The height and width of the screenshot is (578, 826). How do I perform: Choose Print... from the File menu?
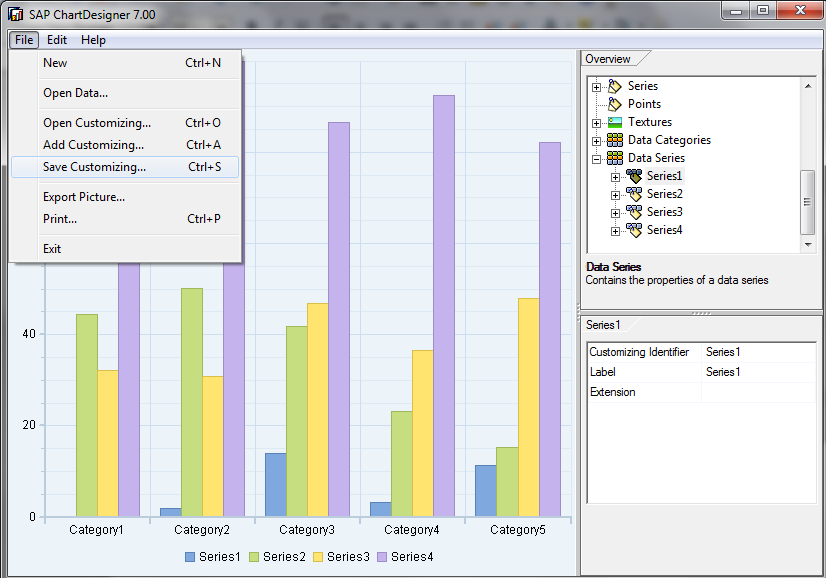click(125, 219)
